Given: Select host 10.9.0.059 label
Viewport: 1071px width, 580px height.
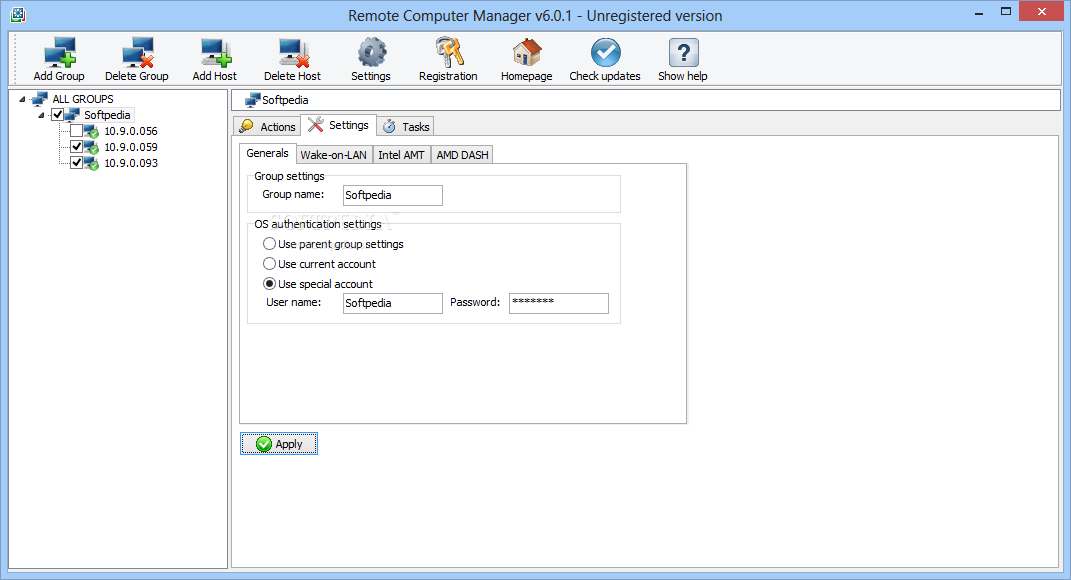Looking at the screenshot, I should coord(131,147).
